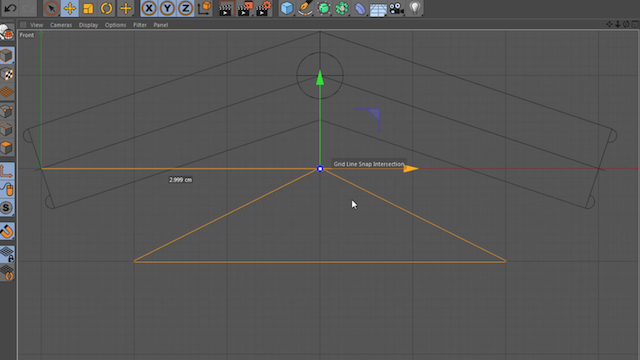Open the Display viewport menu
The image size is (640, 360).
tap(88, 25)
